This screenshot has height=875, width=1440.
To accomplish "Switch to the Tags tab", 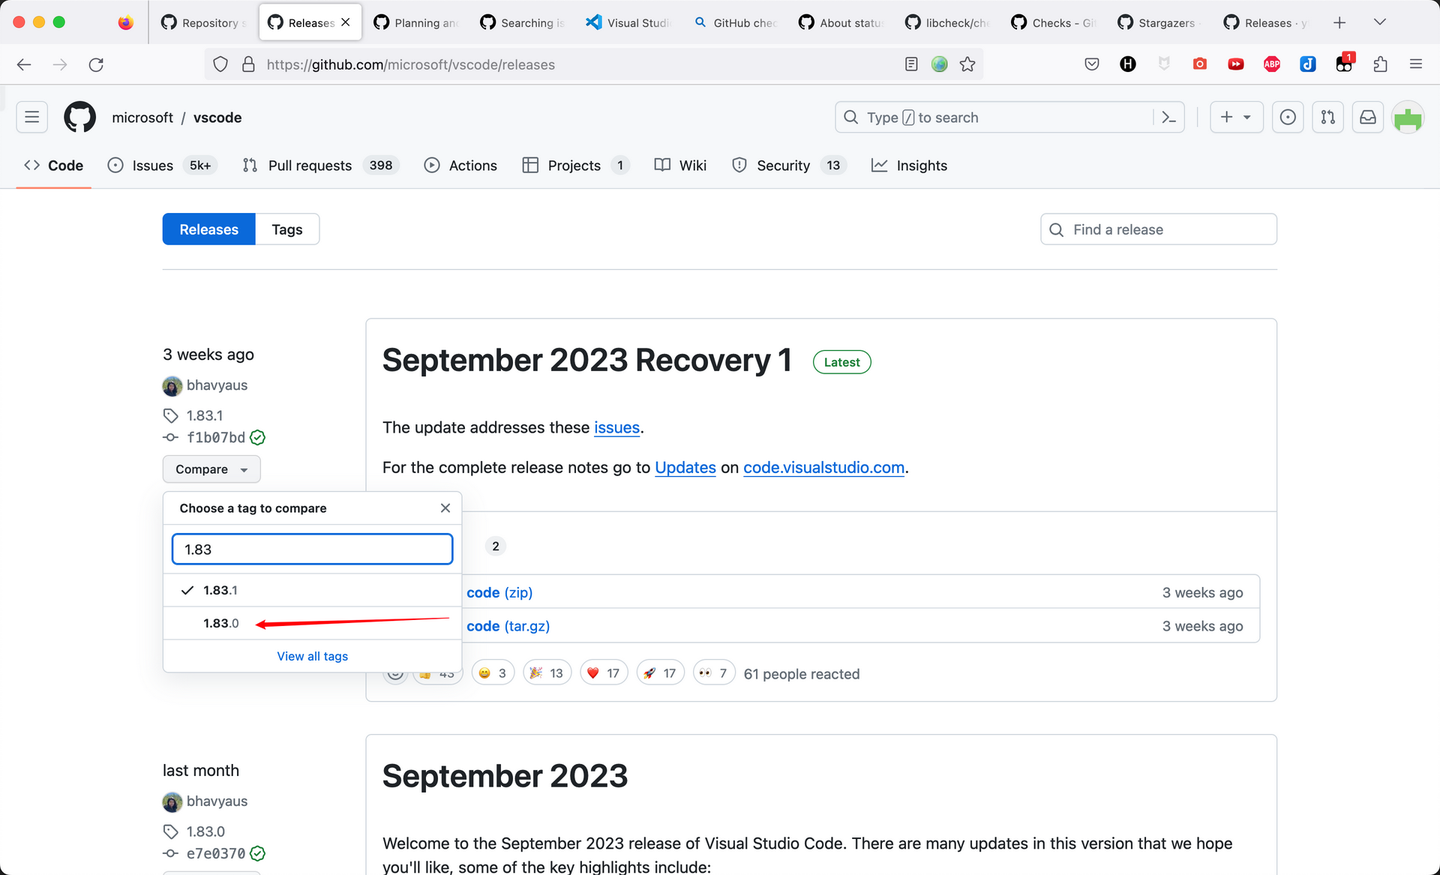I will (x=287, y=229).
